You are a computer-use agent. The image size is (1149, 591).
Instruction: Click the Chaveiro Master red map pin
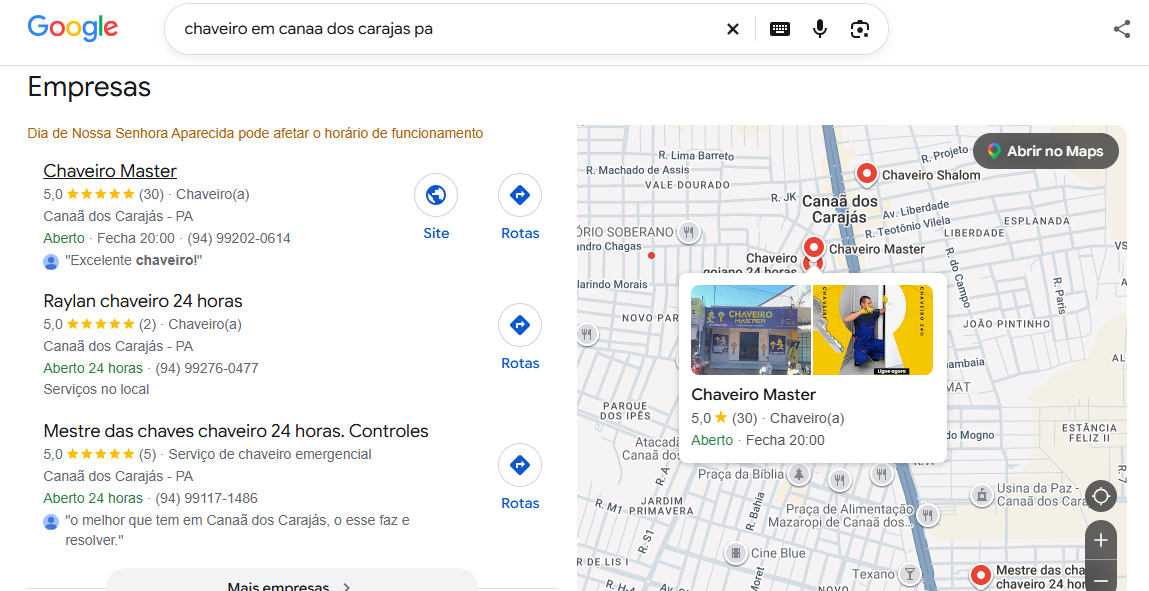coord(813,248)
